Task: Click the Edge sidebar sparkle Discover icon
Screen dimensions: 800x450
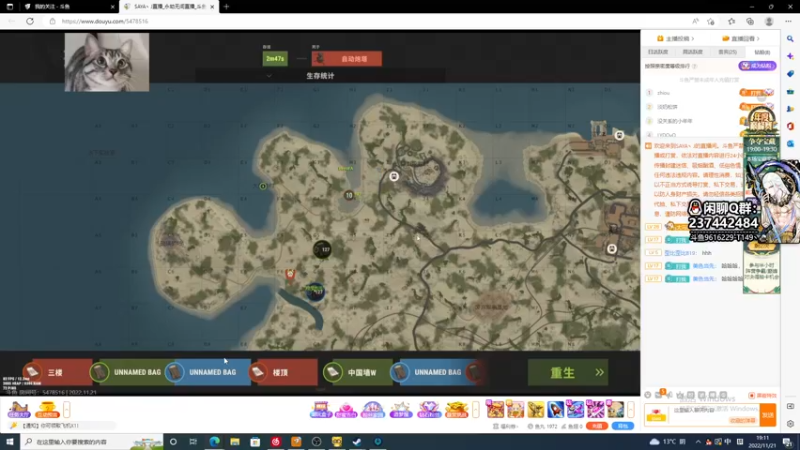Action: [790, 56]
